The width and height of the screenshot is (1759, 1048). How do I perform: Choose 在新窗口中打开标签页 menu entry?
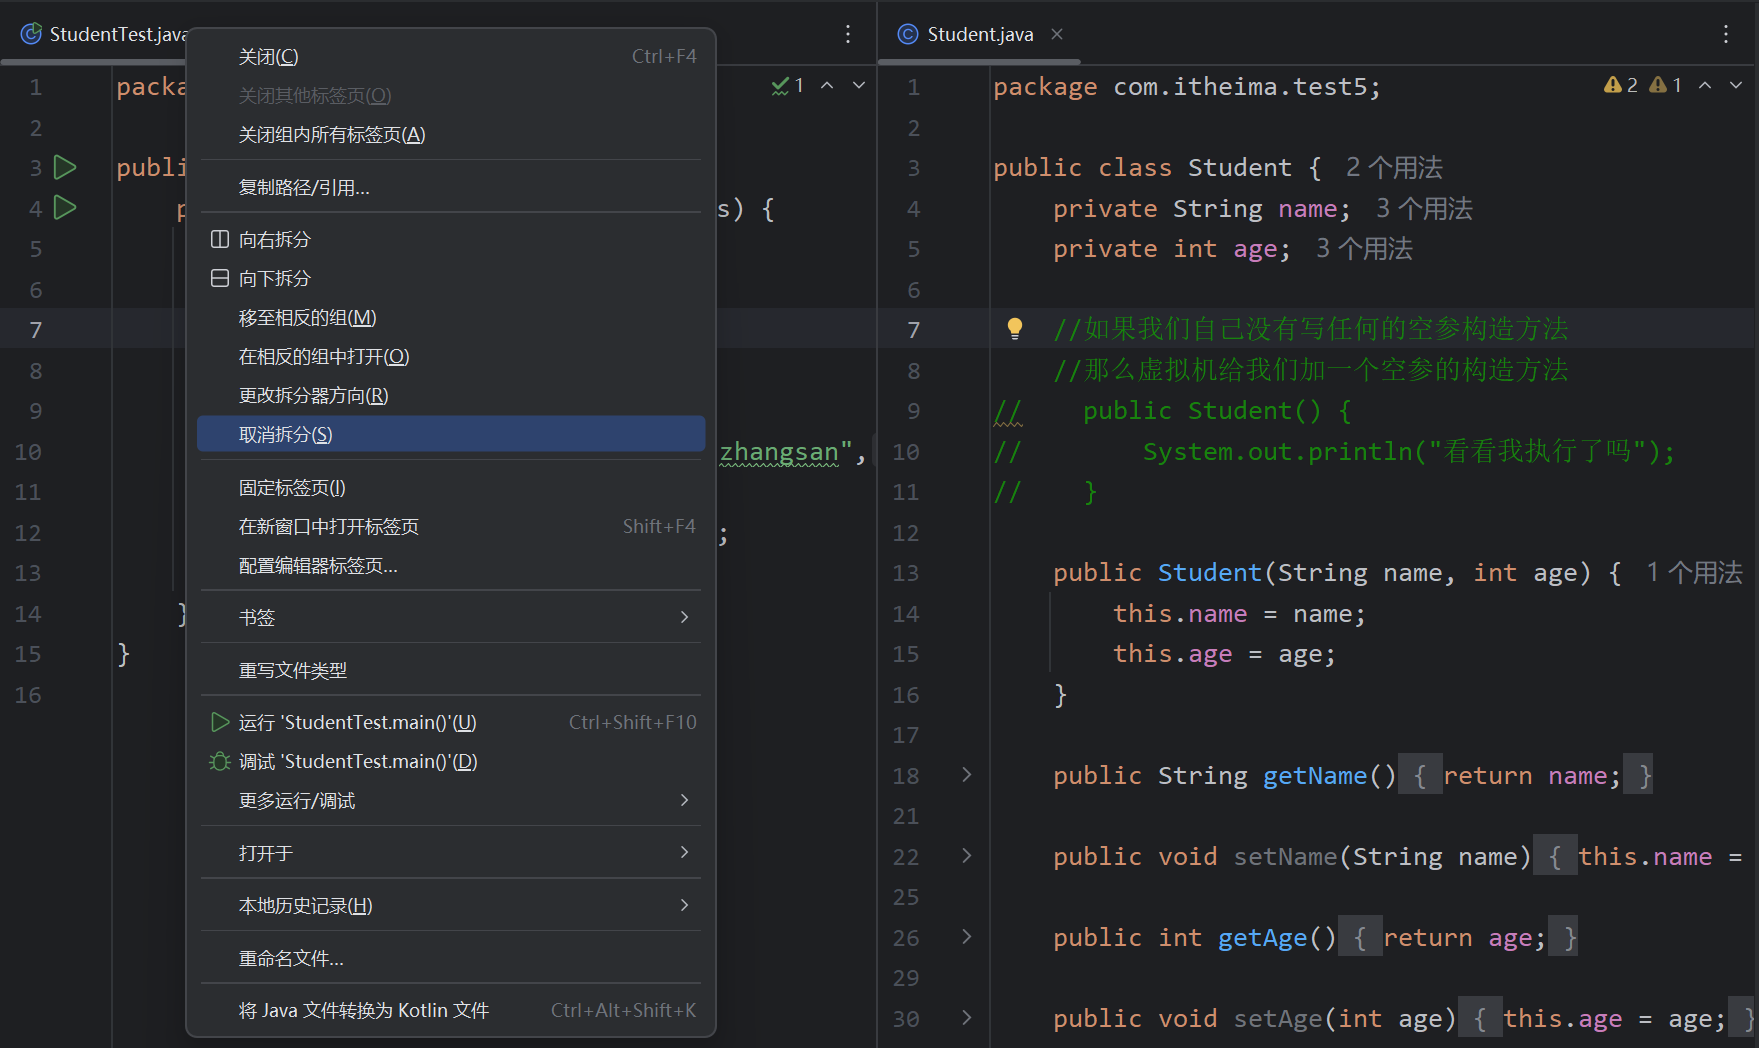click(x=451, y=527)
